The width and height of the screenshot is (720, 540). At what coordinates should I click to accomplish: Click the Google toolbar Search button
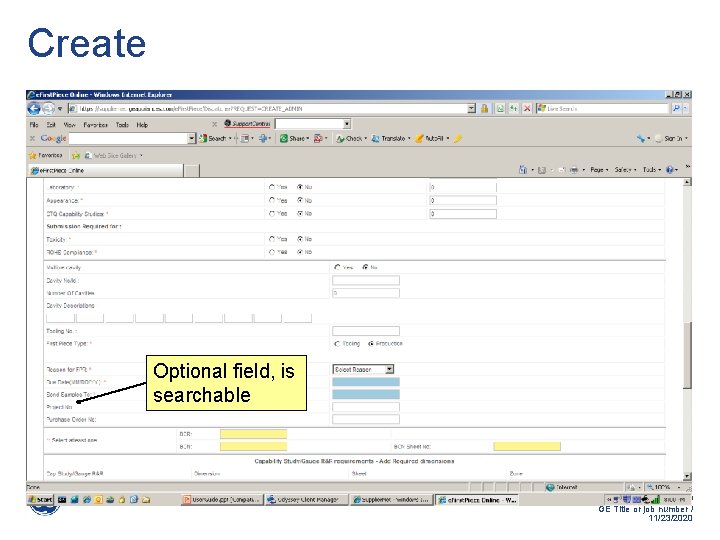[x=214, y=138]
